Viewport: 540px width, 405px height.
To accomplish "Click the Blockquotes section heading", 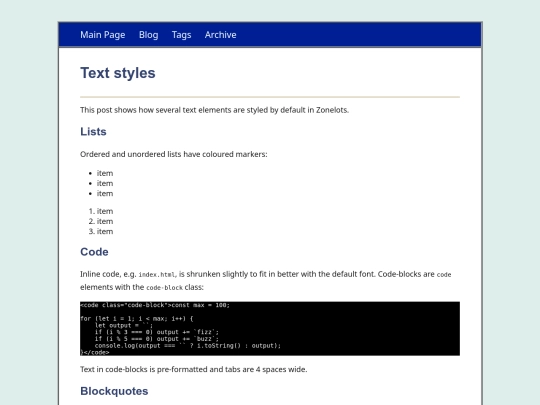I will 114,391.
